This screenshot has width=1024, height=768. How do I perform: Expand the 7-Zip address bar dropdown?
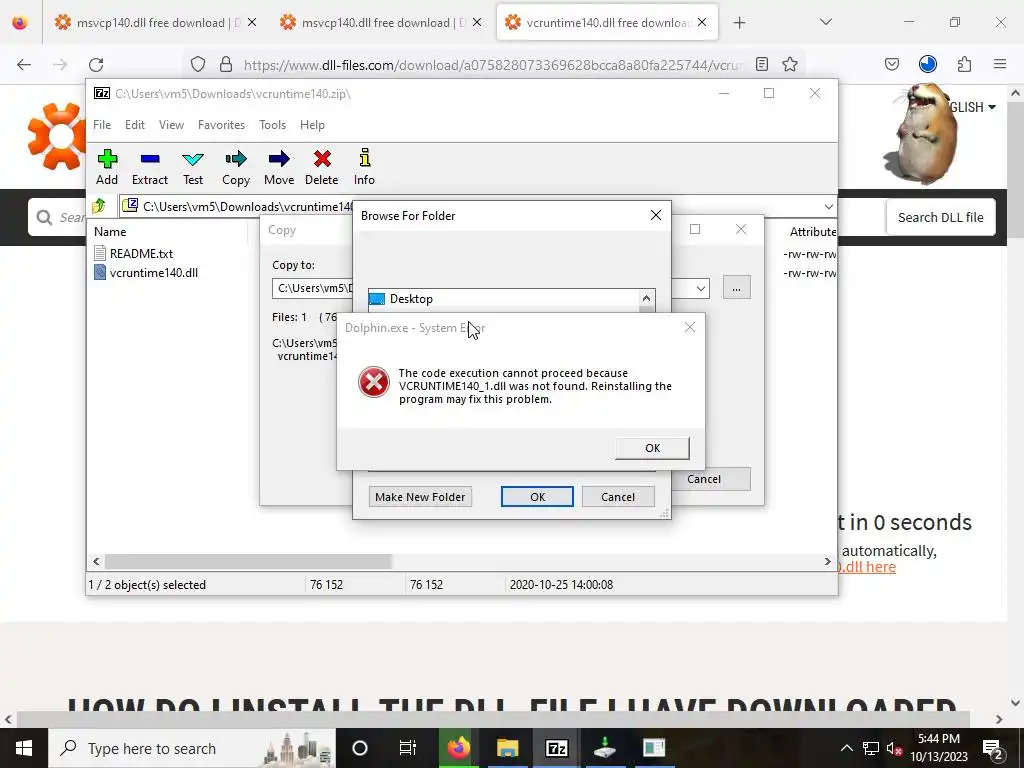point(829,206)
